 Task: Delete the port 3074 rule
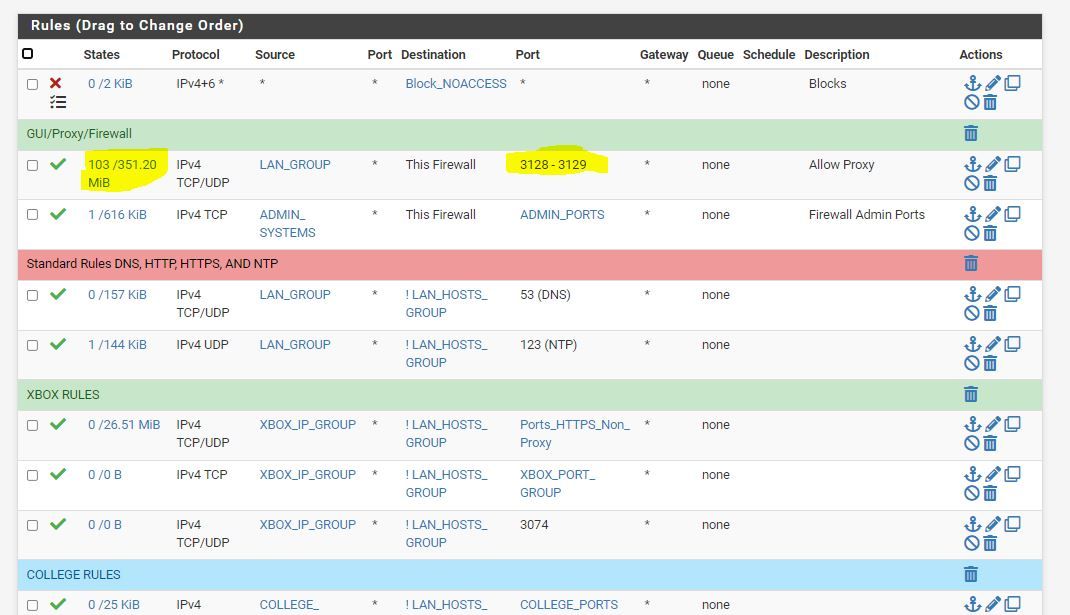coord(990,543)
